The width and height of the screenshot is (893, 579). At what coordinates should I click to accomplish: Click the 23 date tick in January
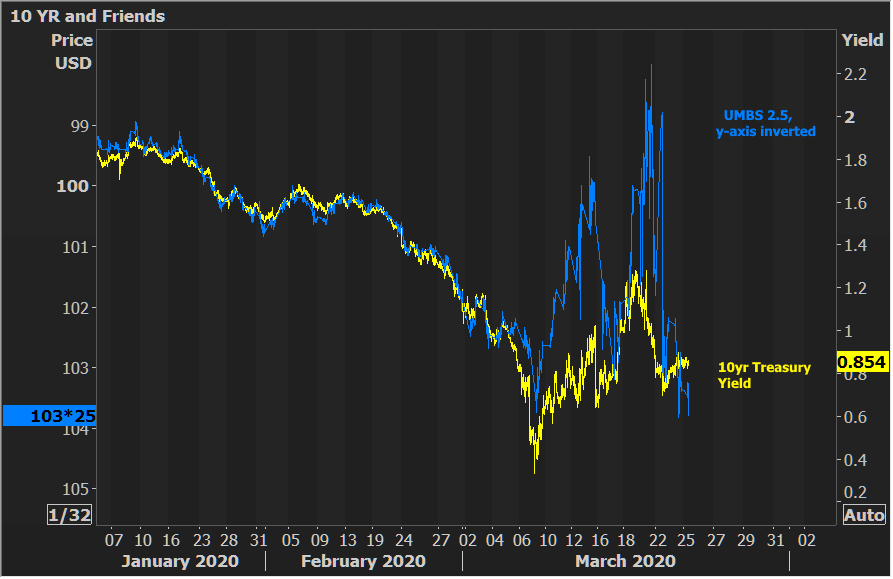pyautogui.click(x=200, y=539)
